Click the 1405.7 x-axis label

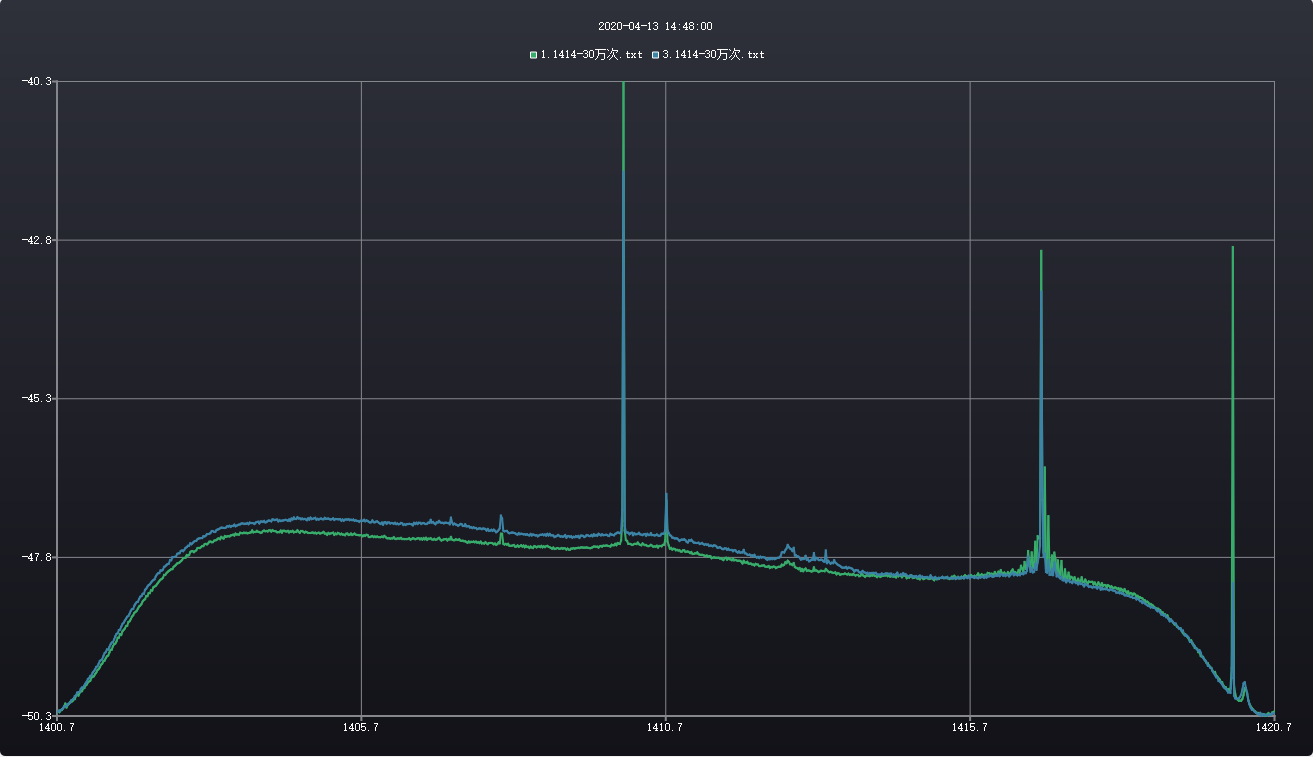(360, 728)
